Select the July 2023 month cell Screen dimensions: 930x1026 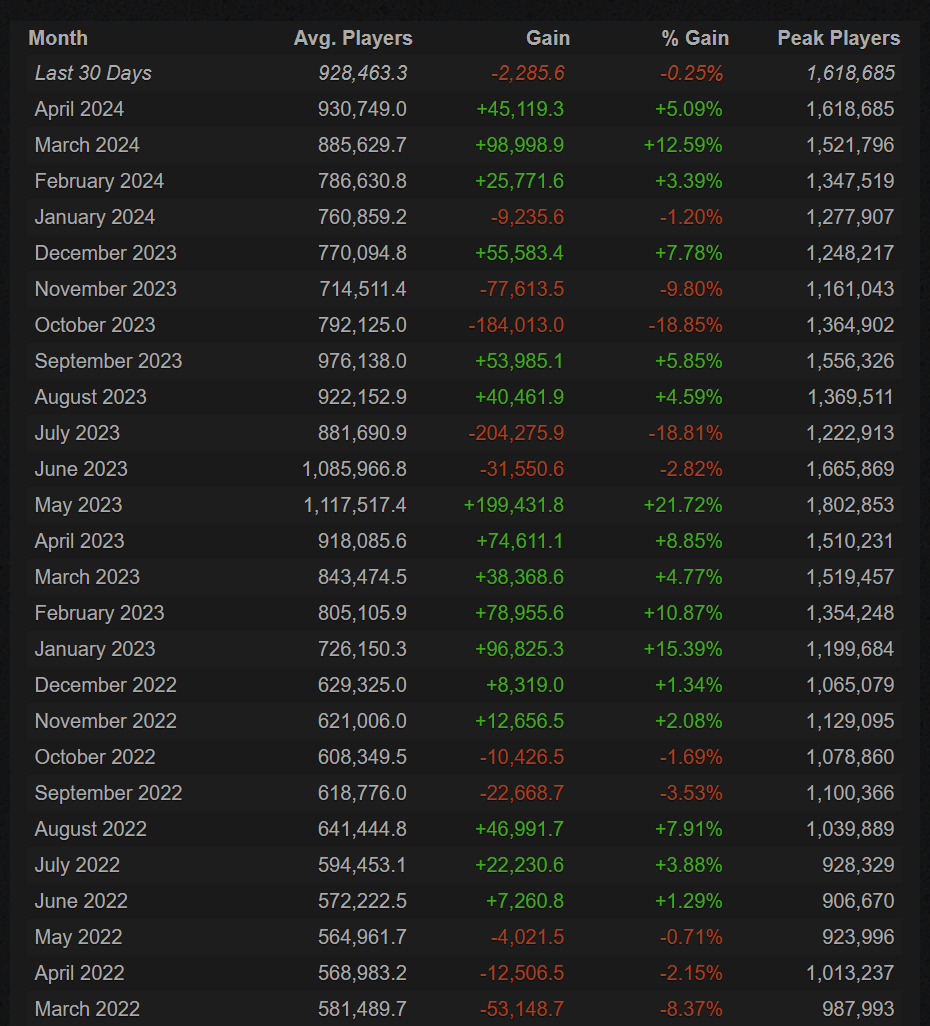77,433
